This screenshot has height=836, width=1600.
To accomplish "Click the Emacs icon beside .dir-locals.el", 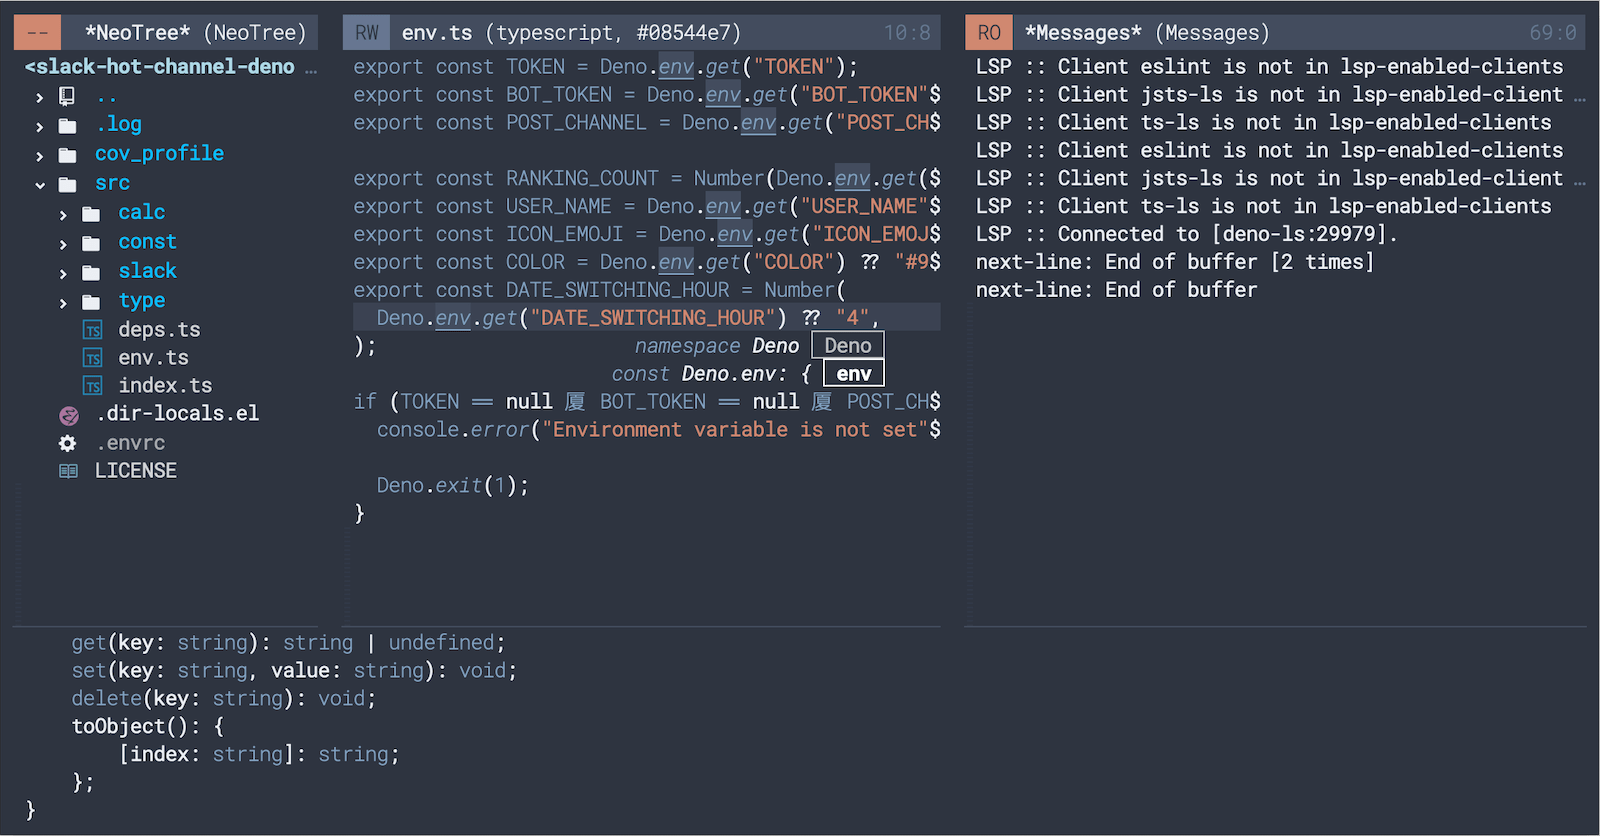I will pos(69,415).
